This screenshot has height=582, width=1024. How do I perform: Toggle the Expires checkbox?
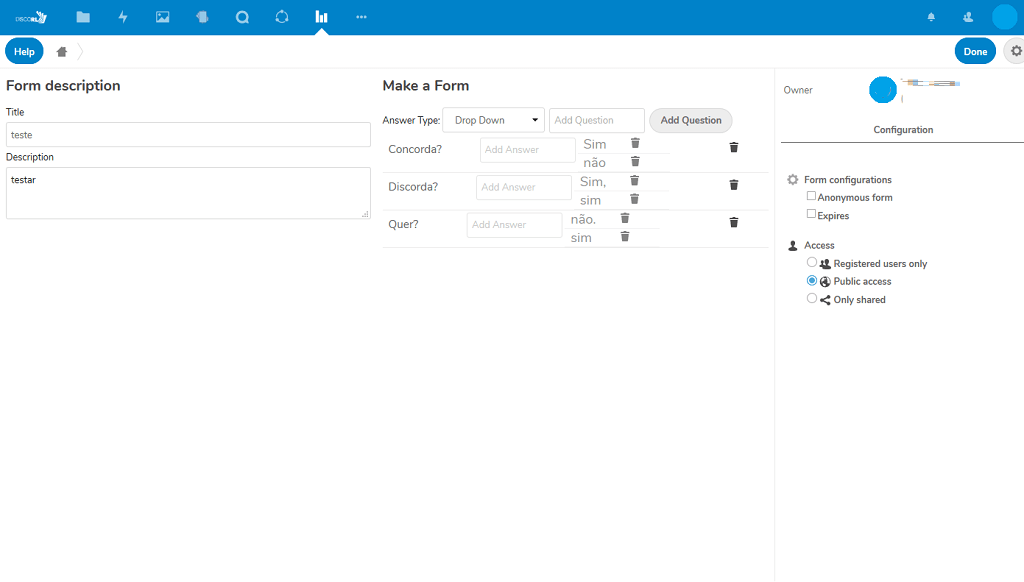tap(812, 214)
